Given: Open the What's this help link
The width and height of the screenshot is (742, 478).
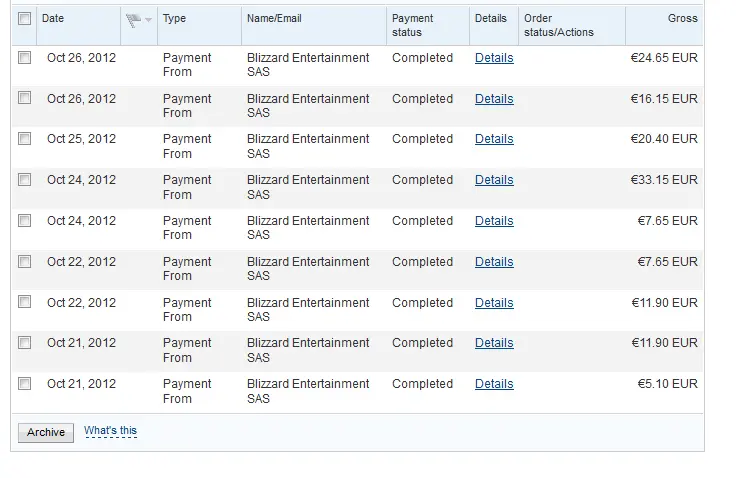Looking at the screenshot, I should click(110, 431).
